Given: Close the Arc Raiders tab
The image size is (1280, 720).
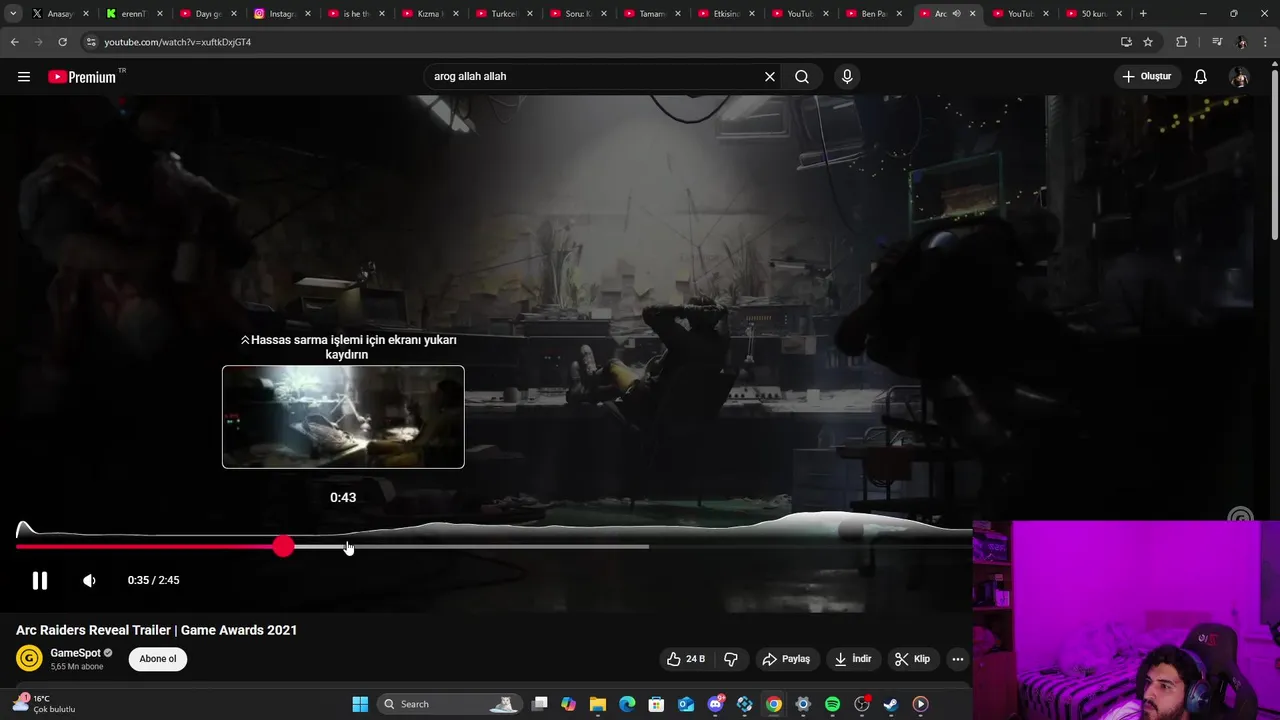Looking at the screenshot, I should click(972, 14).
